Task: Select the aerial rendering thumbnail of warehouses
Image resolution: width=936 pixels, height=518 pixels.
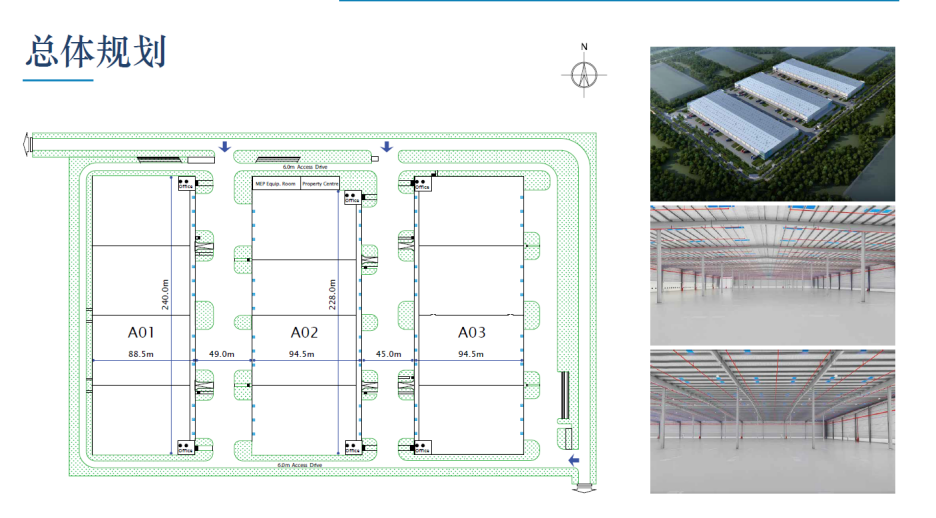Action: point(772,124)
